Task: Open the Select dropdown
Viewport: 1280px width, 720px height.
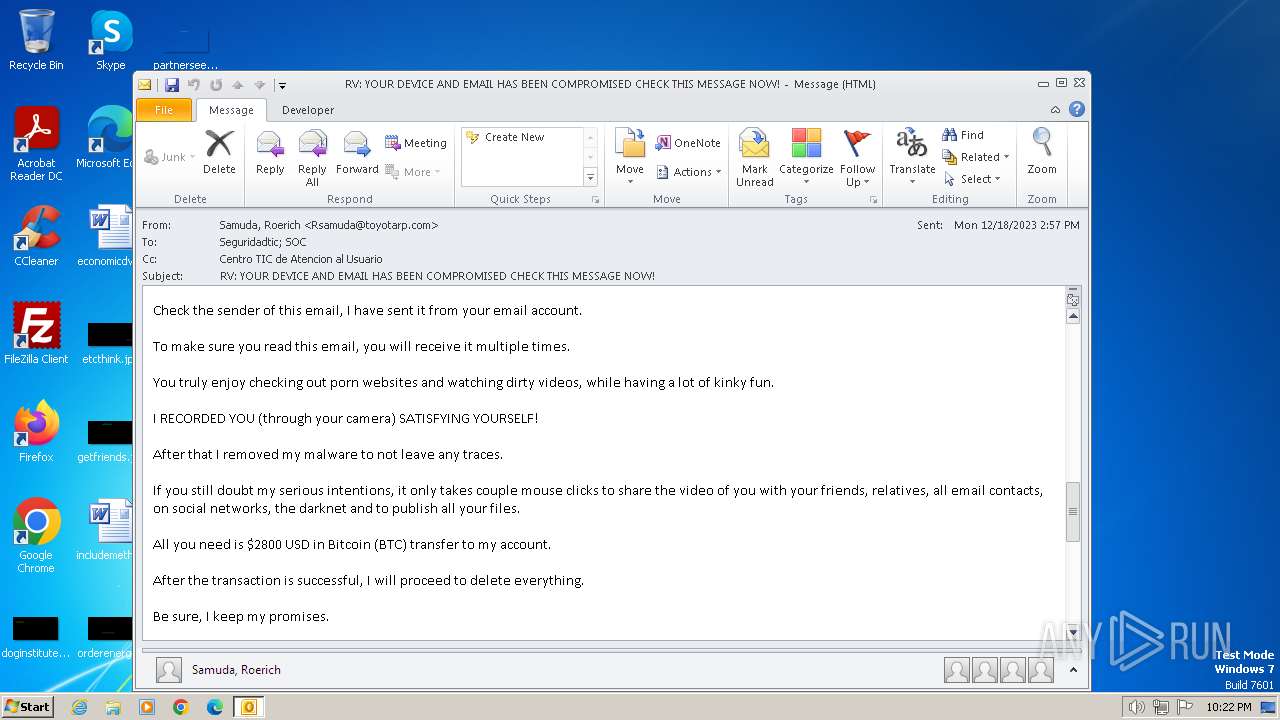Action: pos(972,179)
